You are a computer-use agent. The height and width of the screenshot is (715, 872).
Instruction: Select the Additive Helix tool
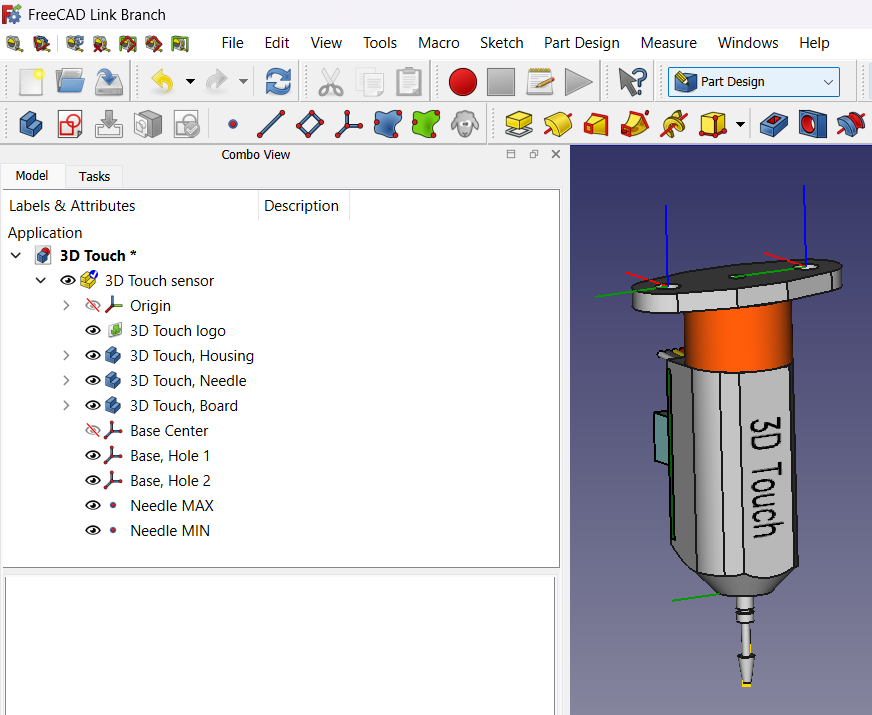(x=674, y=123)
